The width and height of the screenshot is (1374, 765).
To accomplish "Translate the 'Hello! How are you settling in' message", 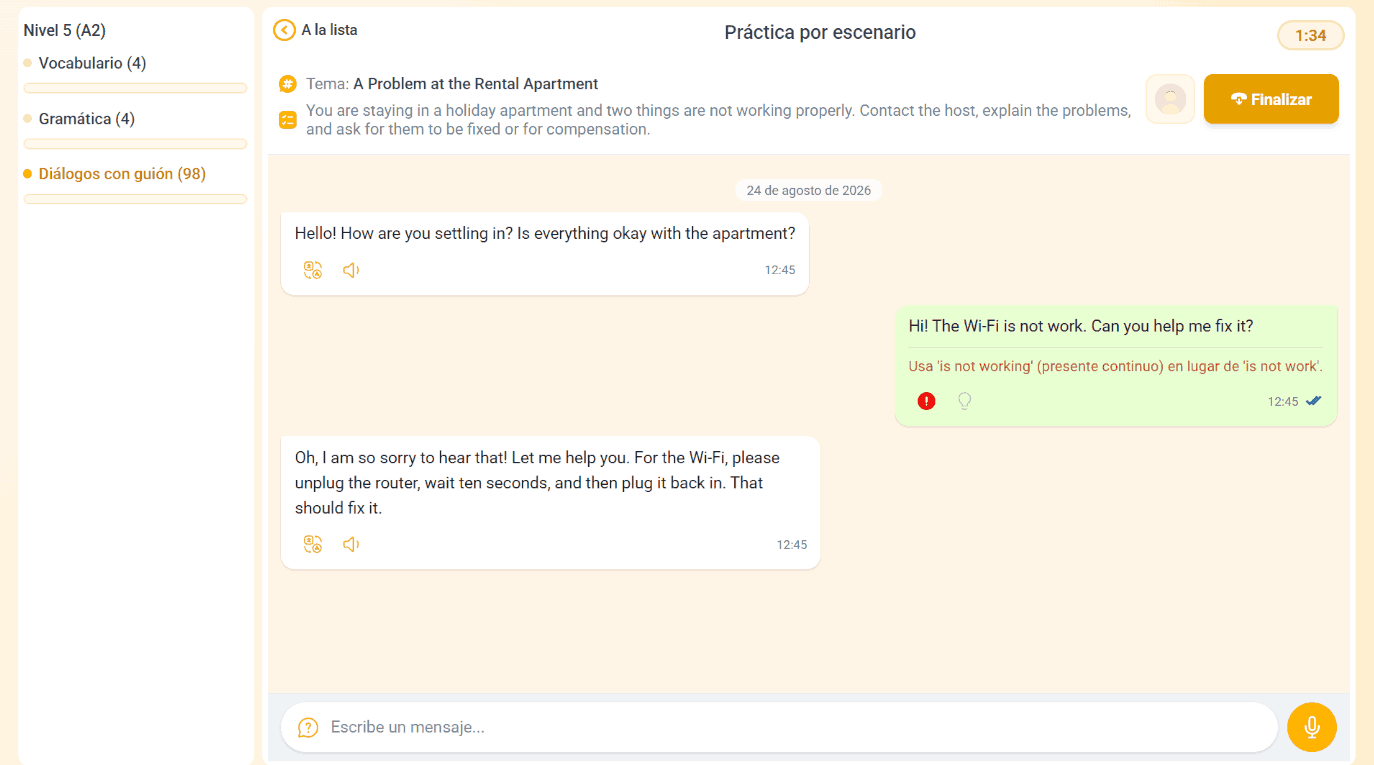I will pos(313,270).
